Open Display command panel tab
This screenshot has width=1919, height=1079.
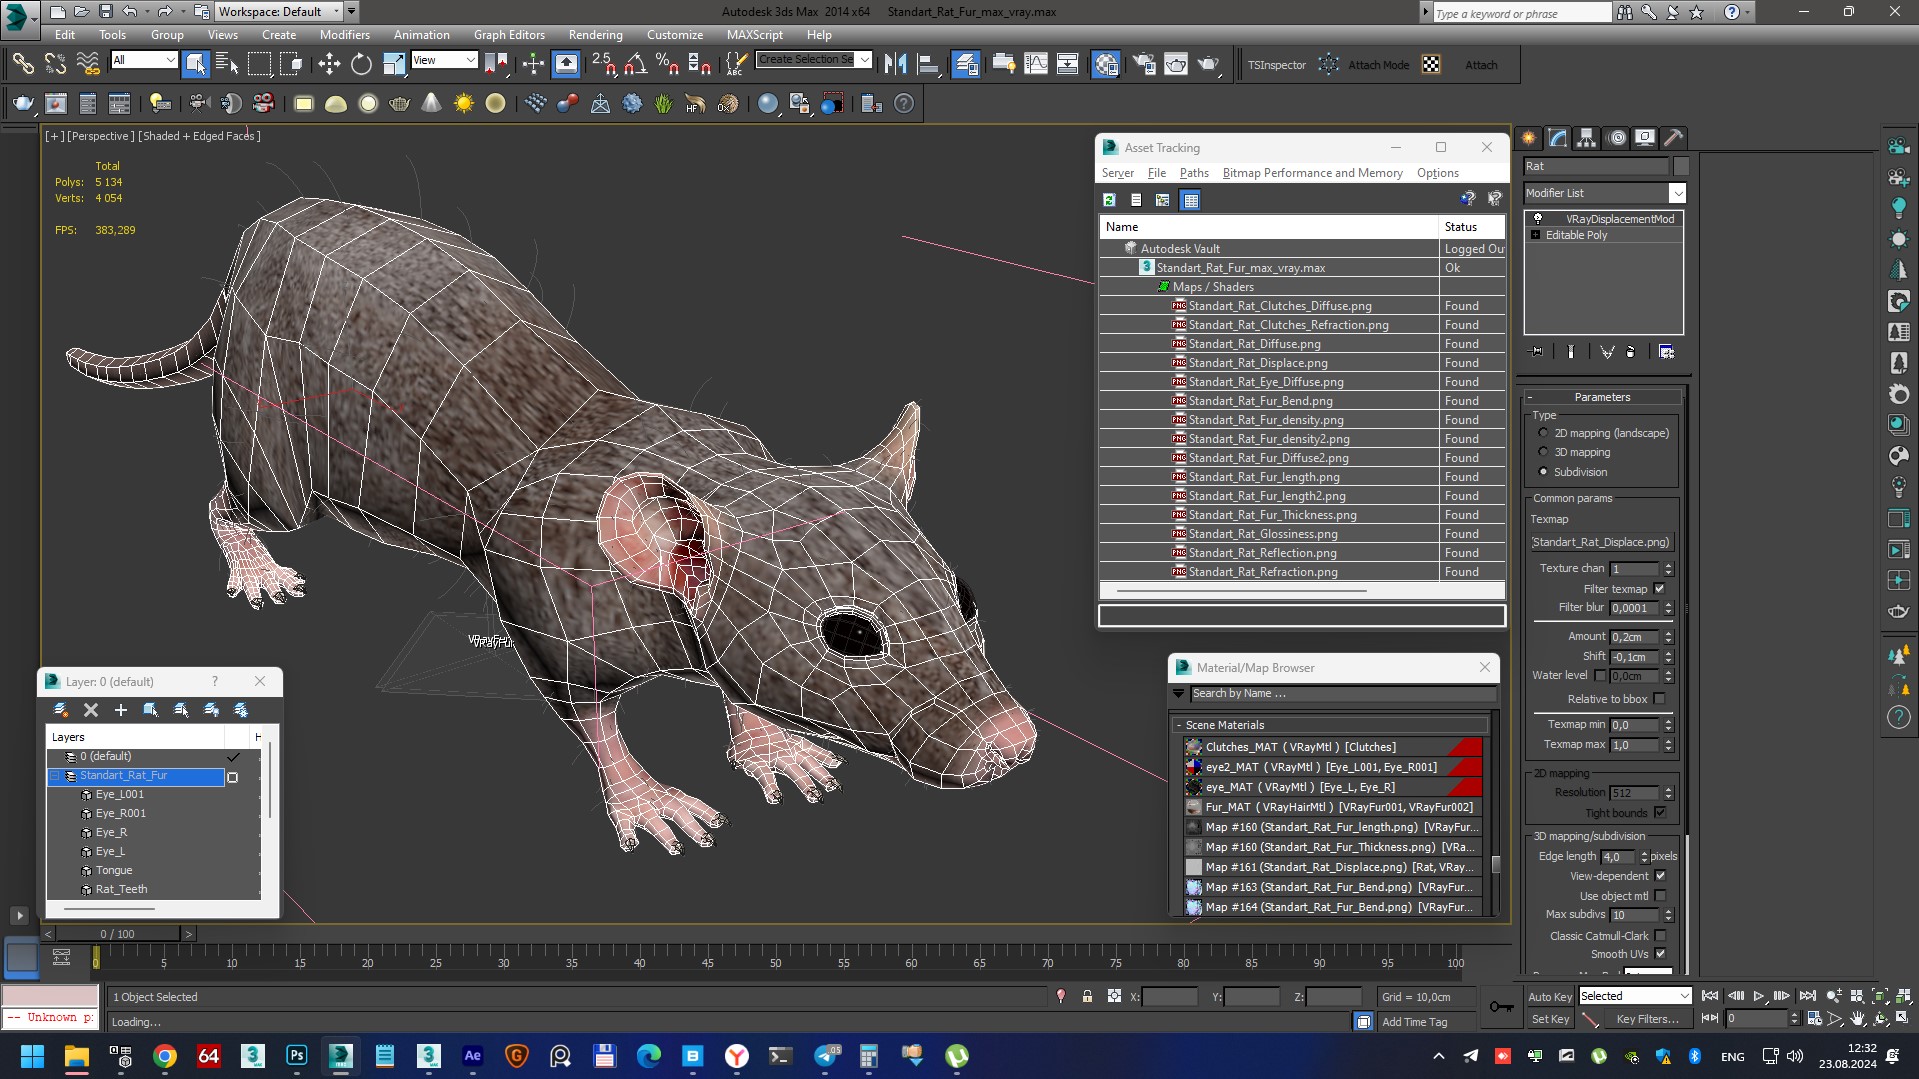pyautogui.click(x=1645, y=138)
